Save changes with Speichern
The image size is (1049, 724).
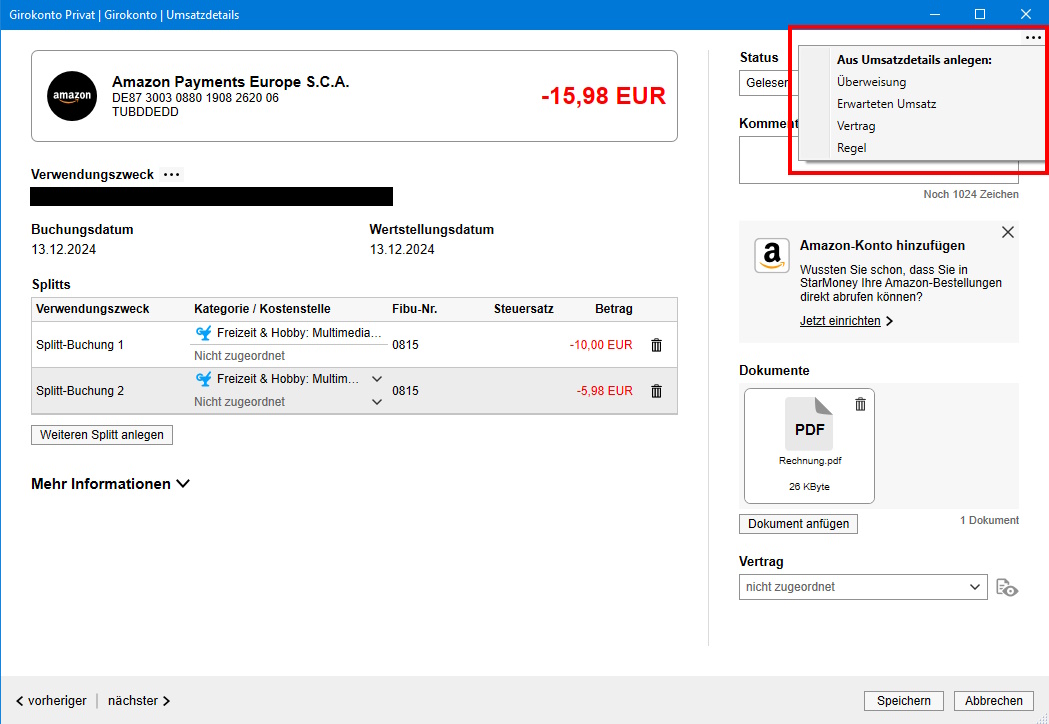pos(903,701)
